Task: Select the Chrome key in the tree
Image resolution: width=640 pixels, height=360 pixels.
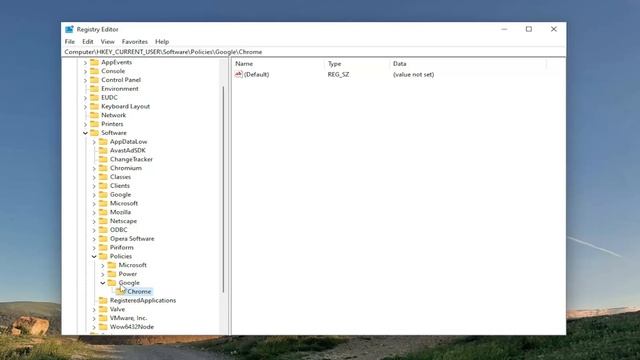Action: pos(139,291)
